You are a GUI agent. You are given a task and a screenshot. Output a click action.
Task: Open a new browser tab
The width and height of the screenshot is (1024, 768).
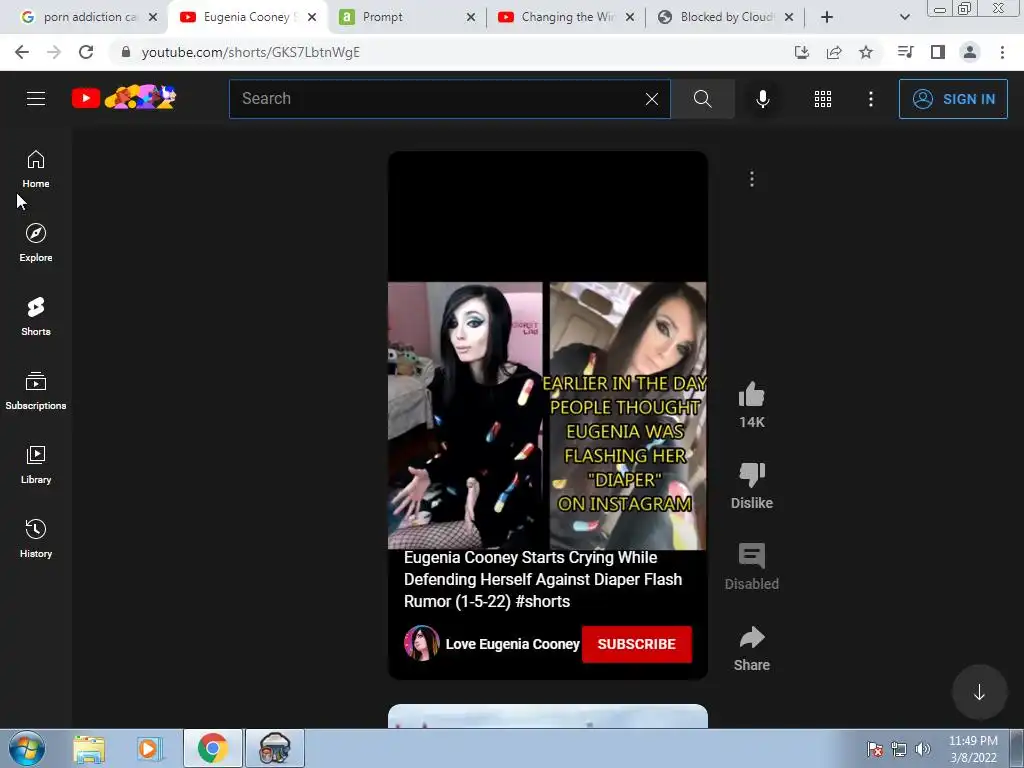(827, 17)
